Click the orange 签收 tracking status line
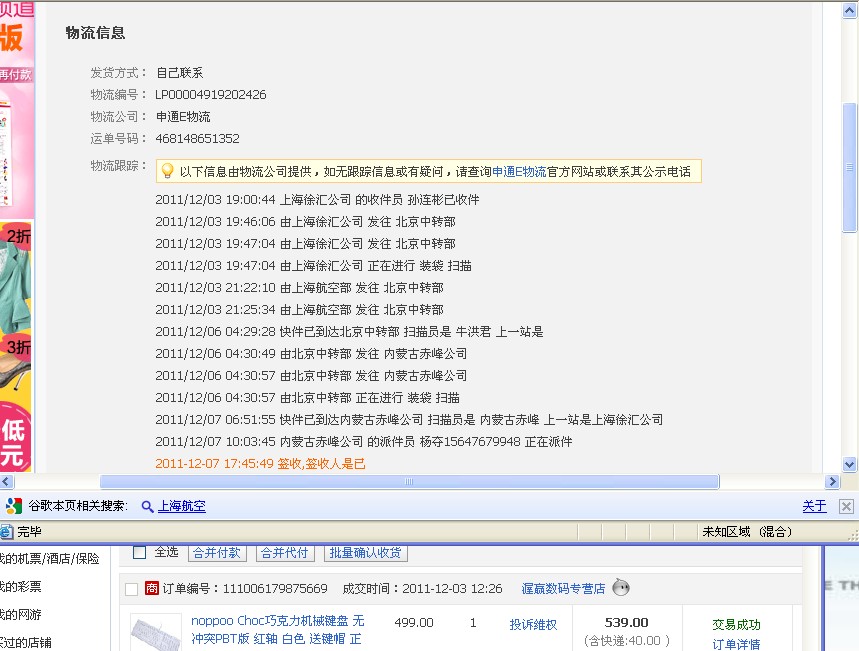The height and width of the screenshot is (651, 859). click(x=260, y=464)
